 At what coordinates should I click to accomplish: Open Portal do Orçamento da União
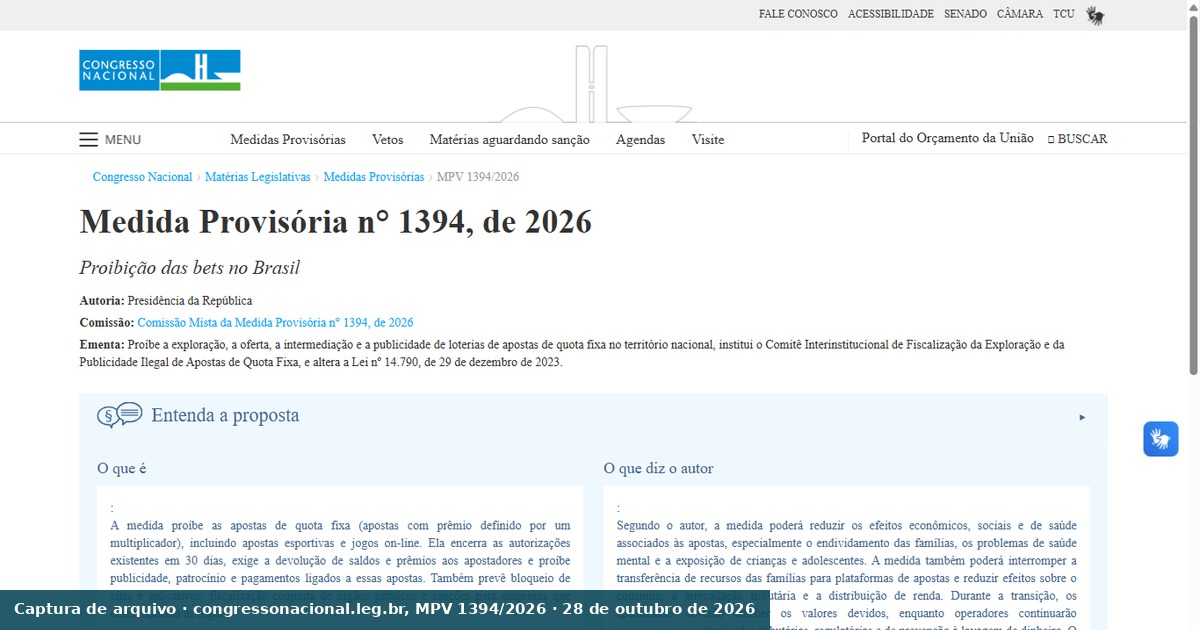tap(948, 139)
